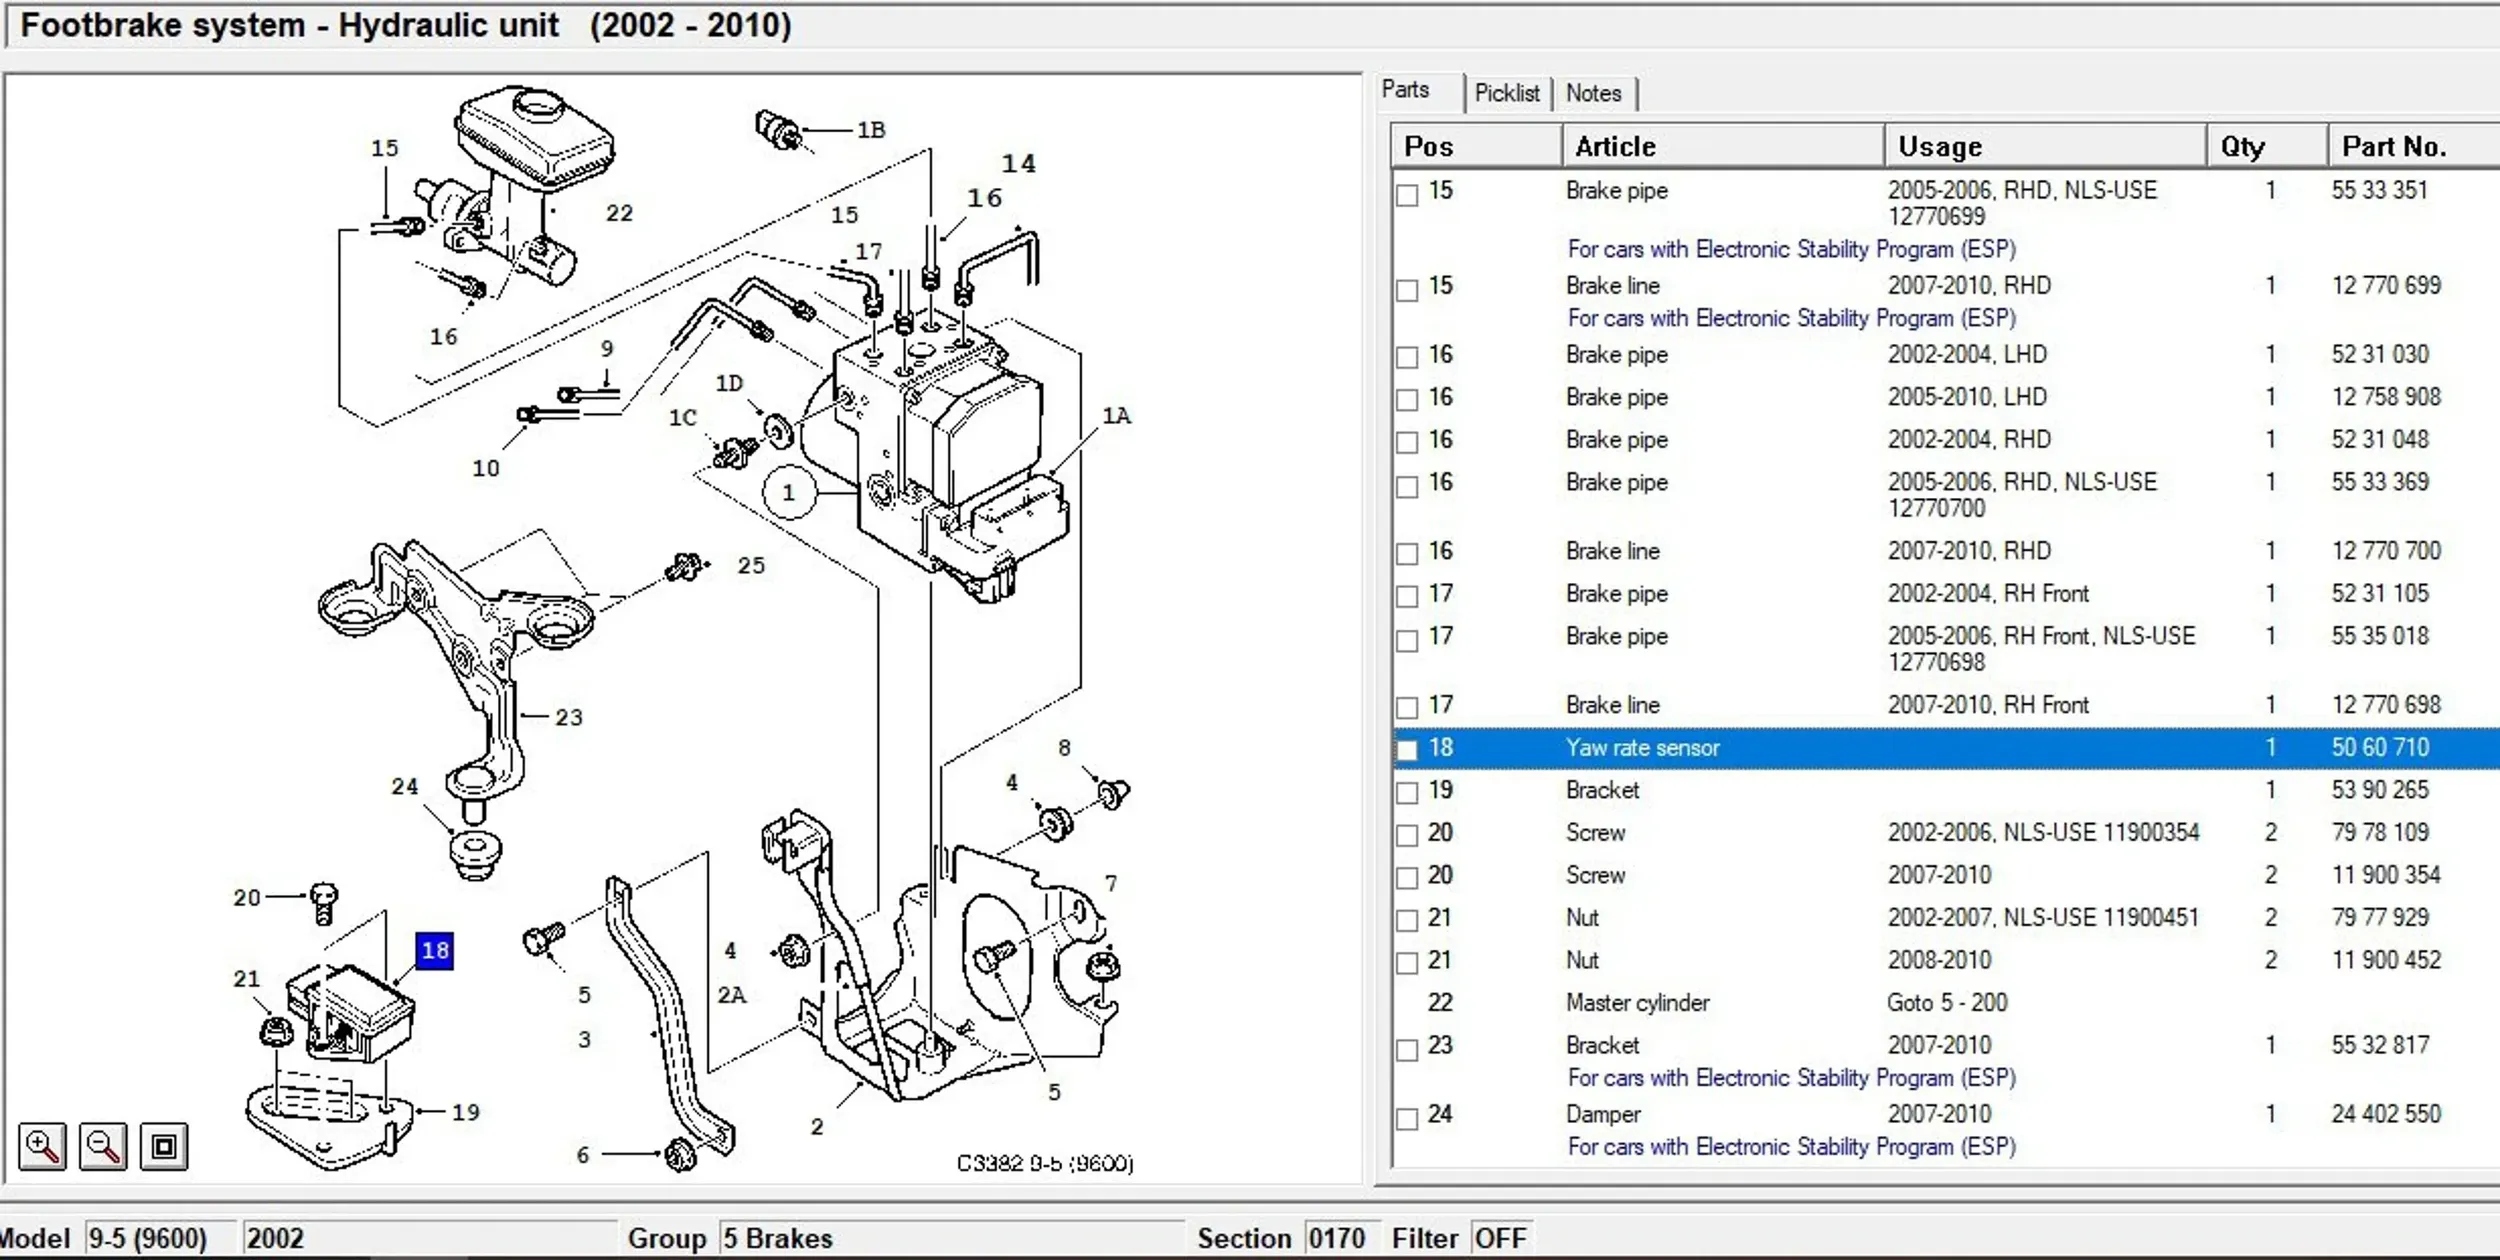Check the box for part 52 31 105
The image size is (2500, 1260).
tap(1407, 597)
